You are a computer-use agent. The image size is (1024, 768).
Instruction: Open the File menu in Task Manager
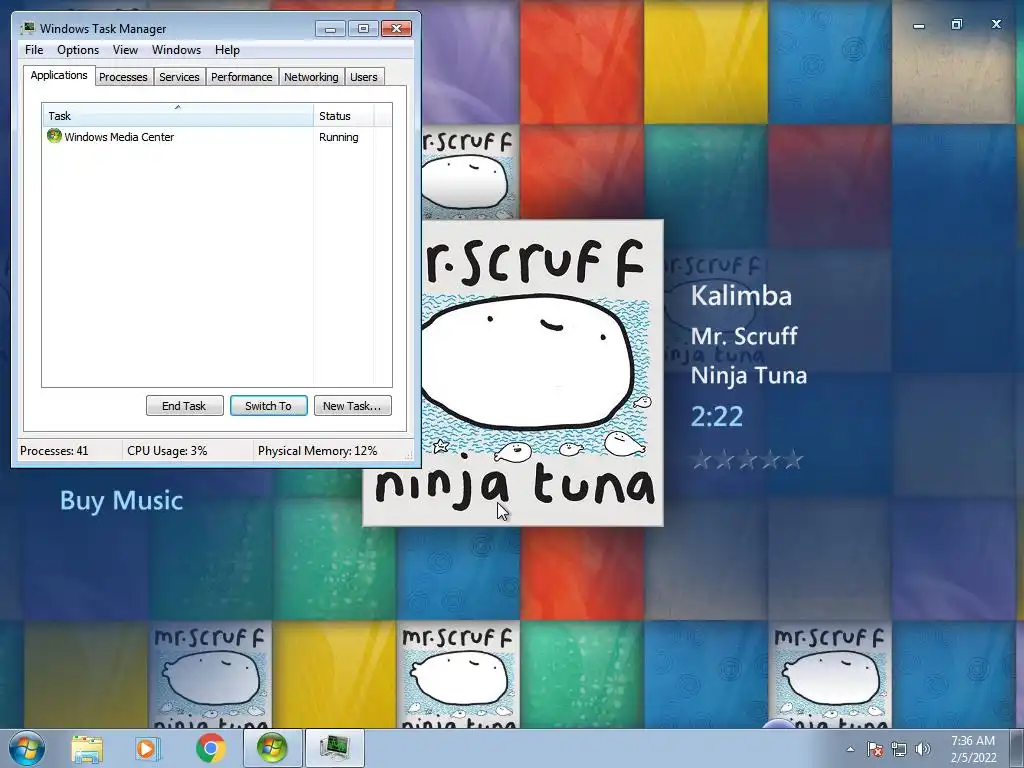[x=34, y=50]
